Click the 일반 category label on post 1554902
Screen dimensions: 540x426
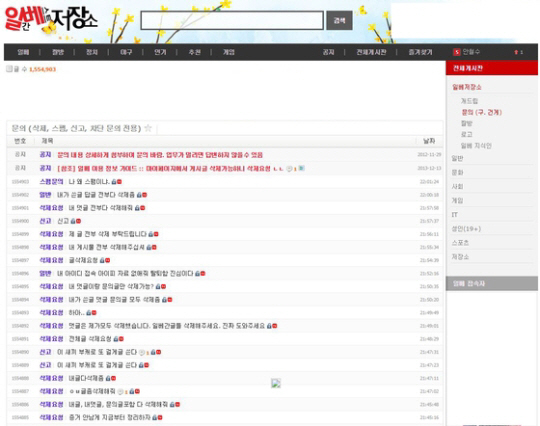coord(45,195)
